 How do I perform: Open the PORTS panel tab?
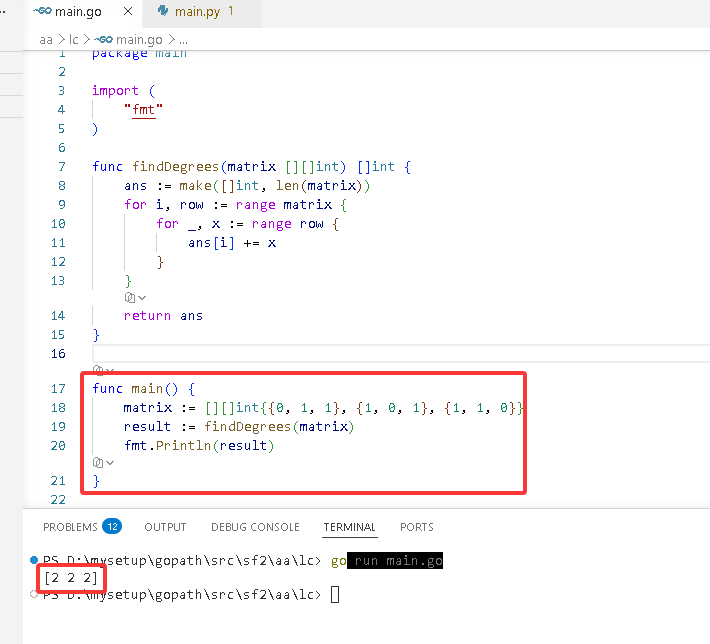pos(417,527)
